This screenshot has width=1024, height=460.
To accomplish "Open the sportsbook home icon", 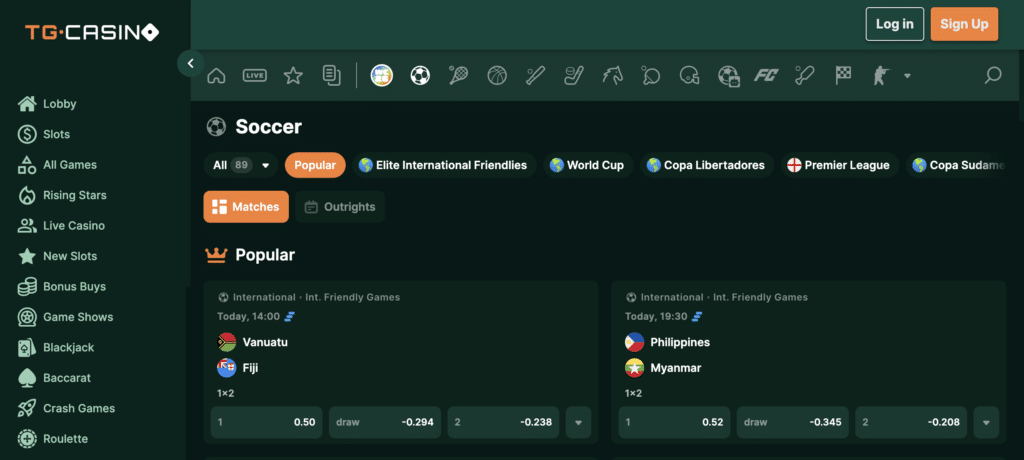I will pyautogui.click(x=216, y=76).
